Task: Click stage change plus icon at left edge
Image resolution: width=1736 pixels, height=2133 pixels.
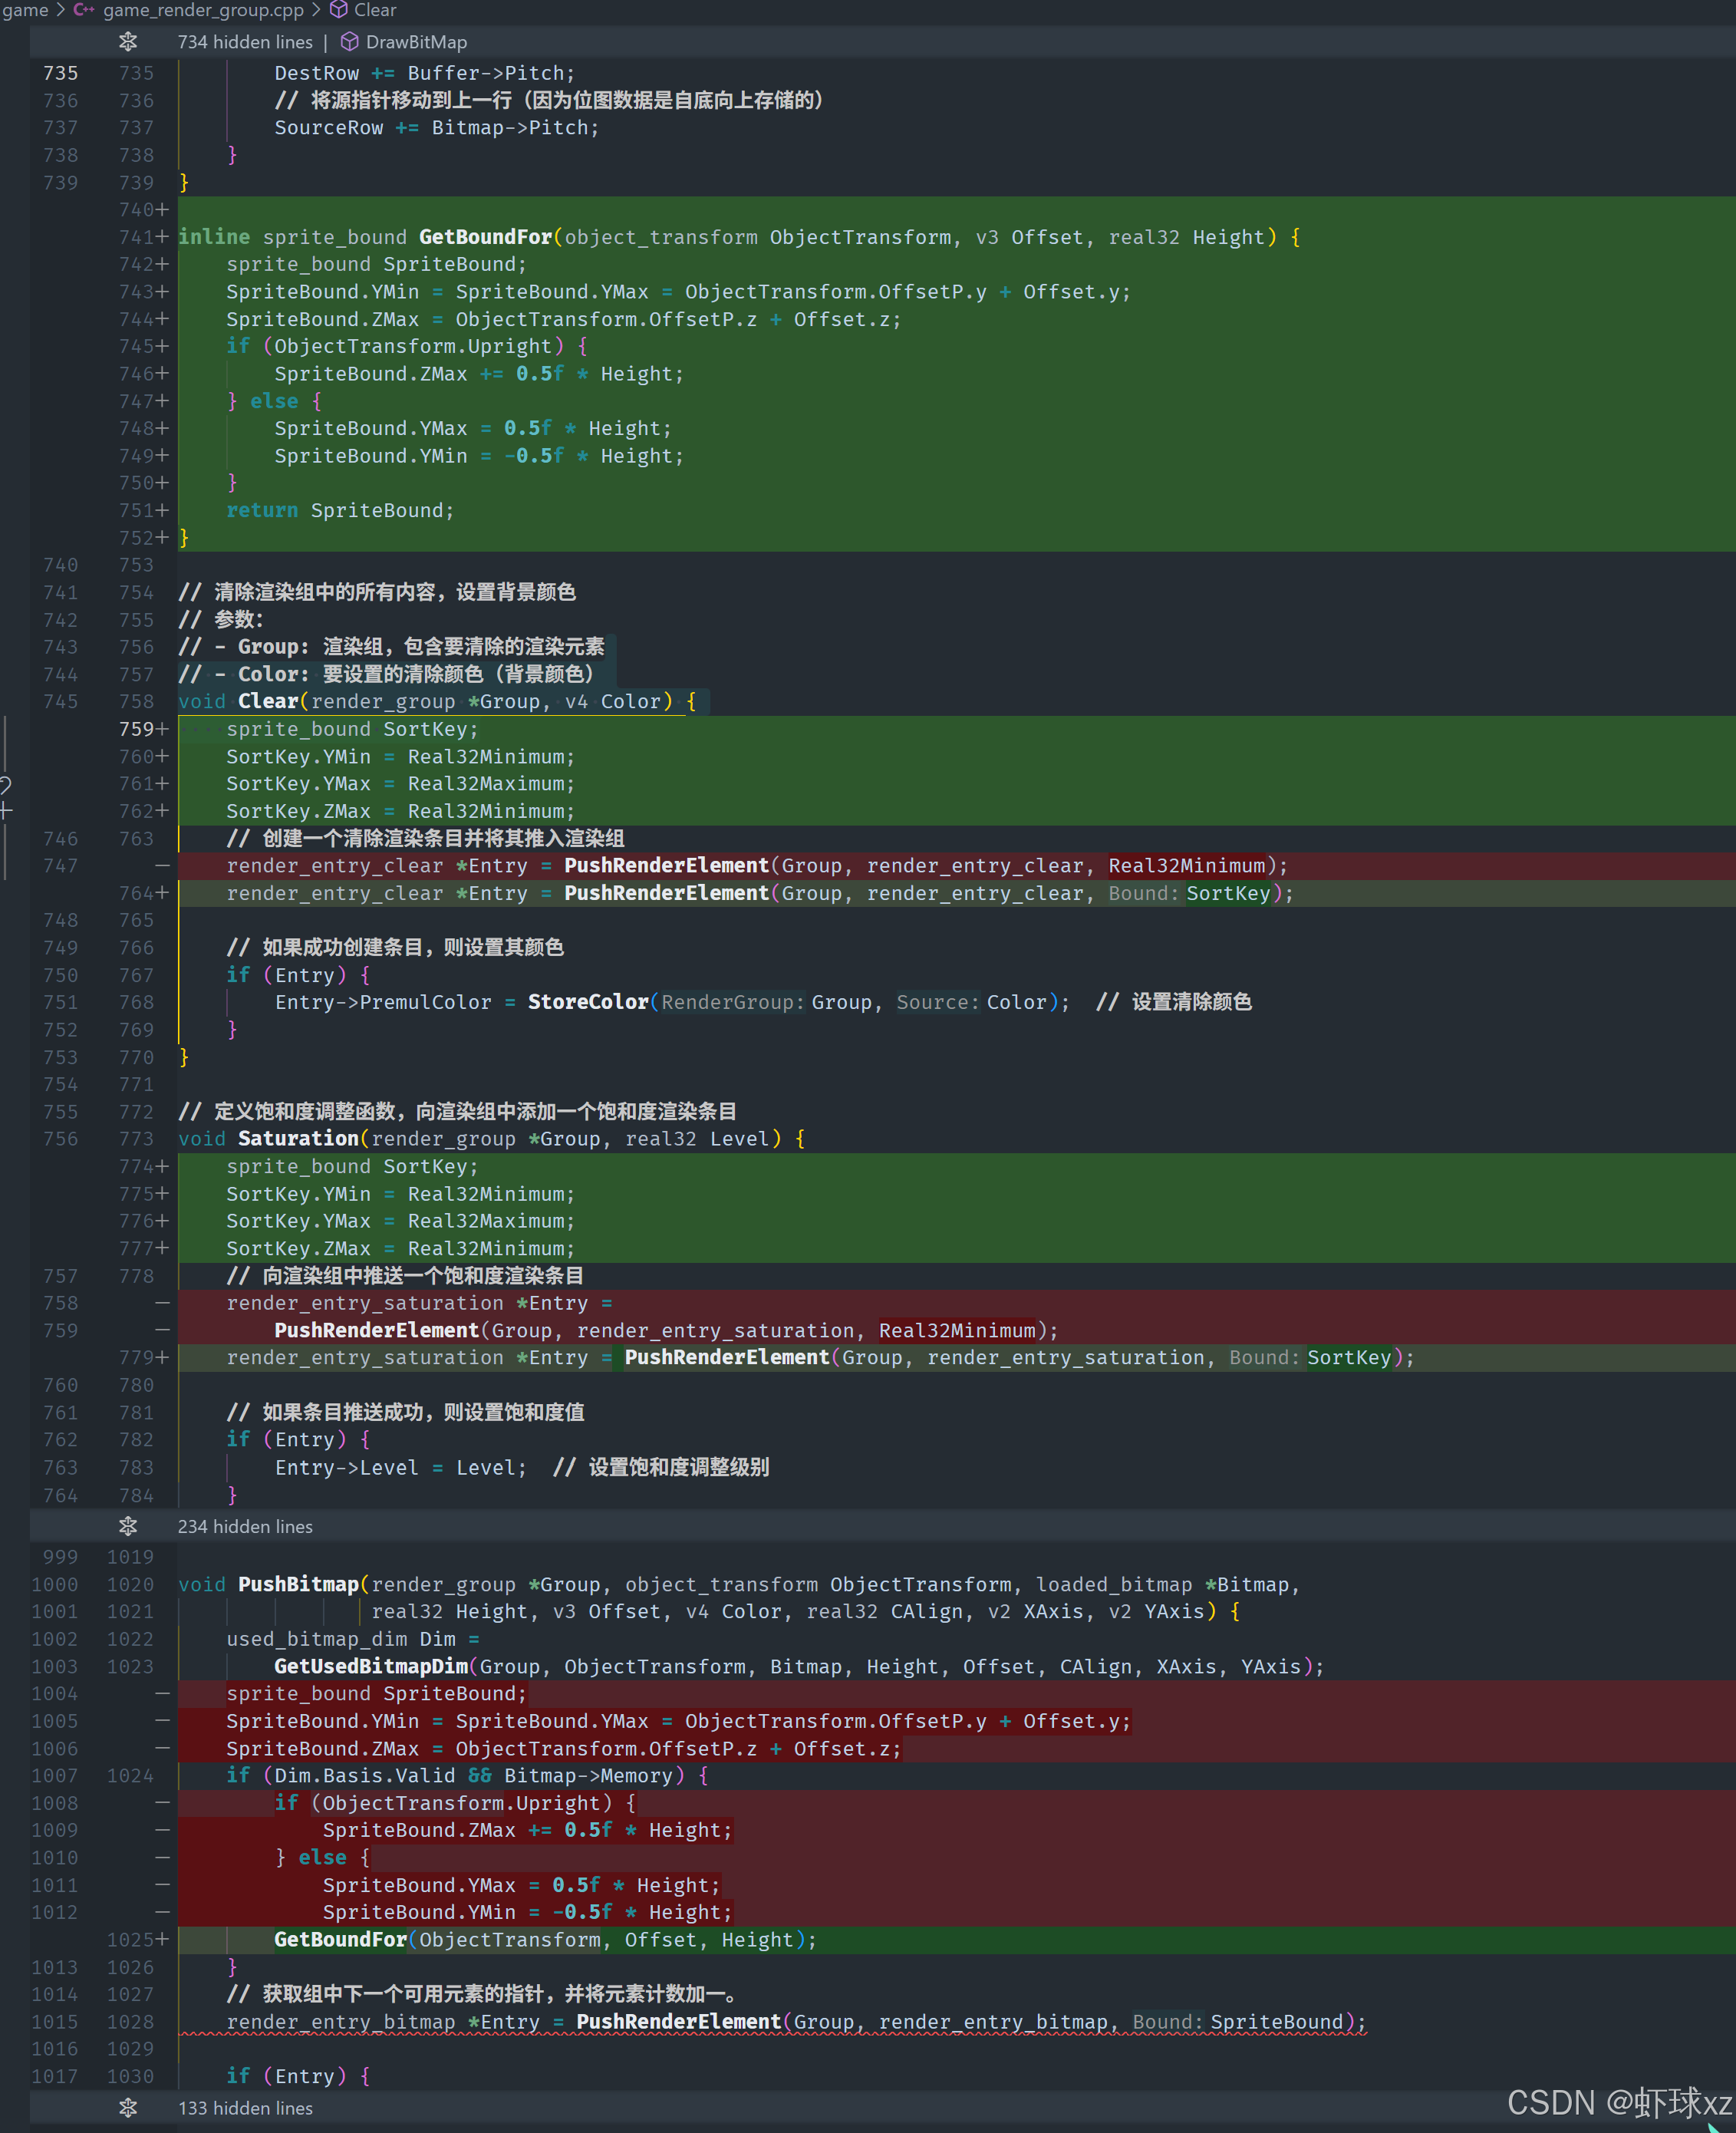Action: coord(5,811)
